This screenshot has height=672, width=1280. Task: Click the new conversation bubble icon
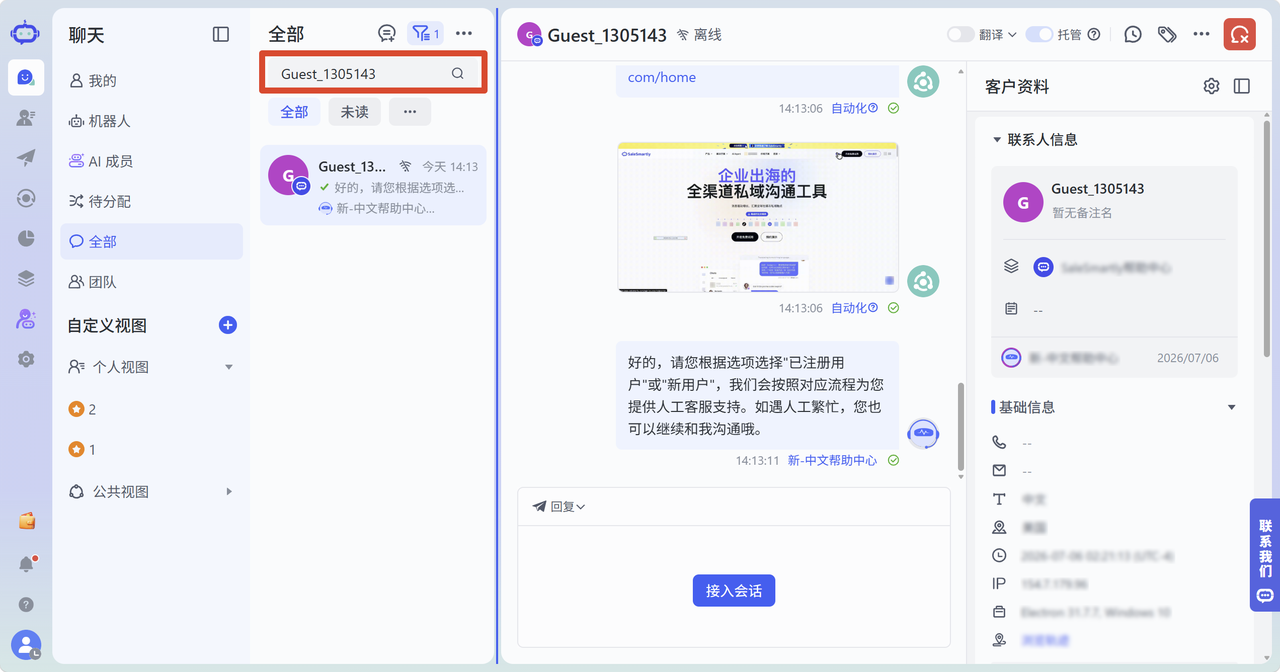coord(387,34)
